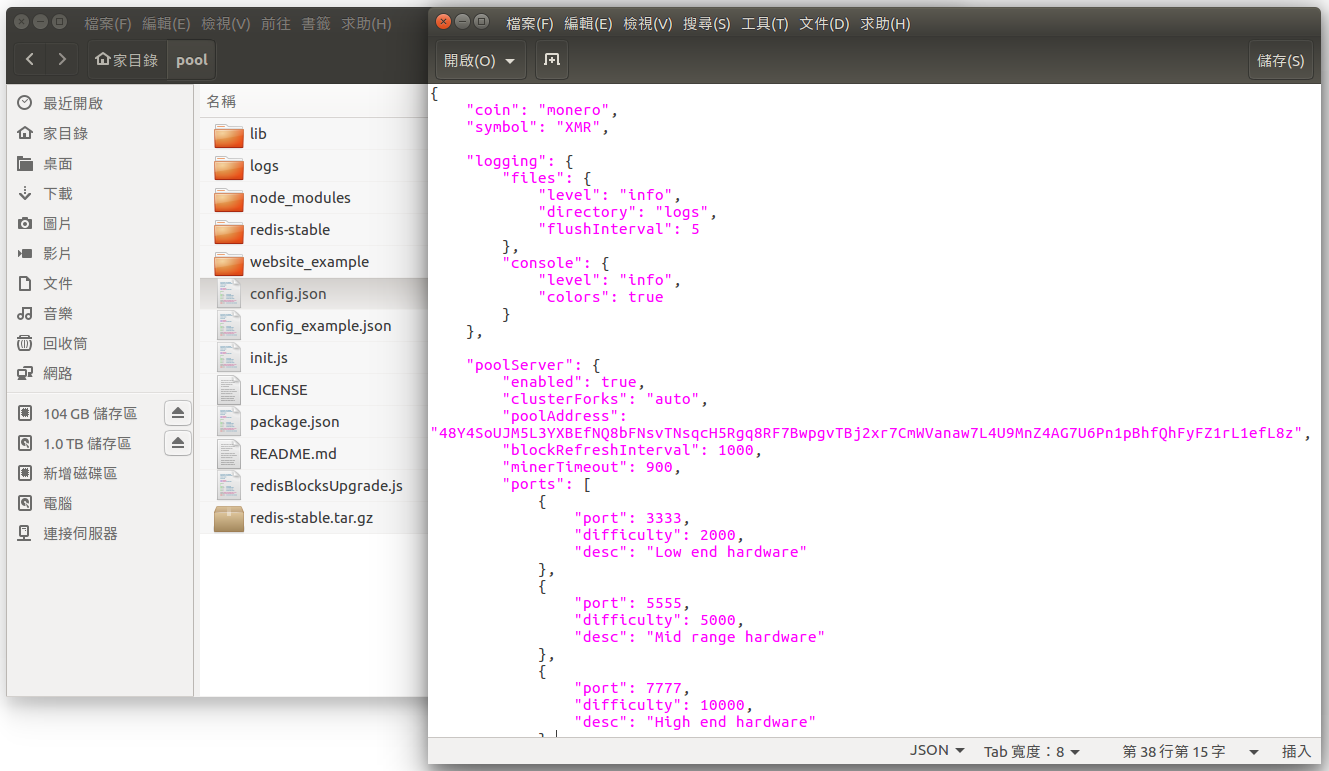Open gedit 檢視(V) menu
Screen dimensions: 1329x771
[647, 23]
